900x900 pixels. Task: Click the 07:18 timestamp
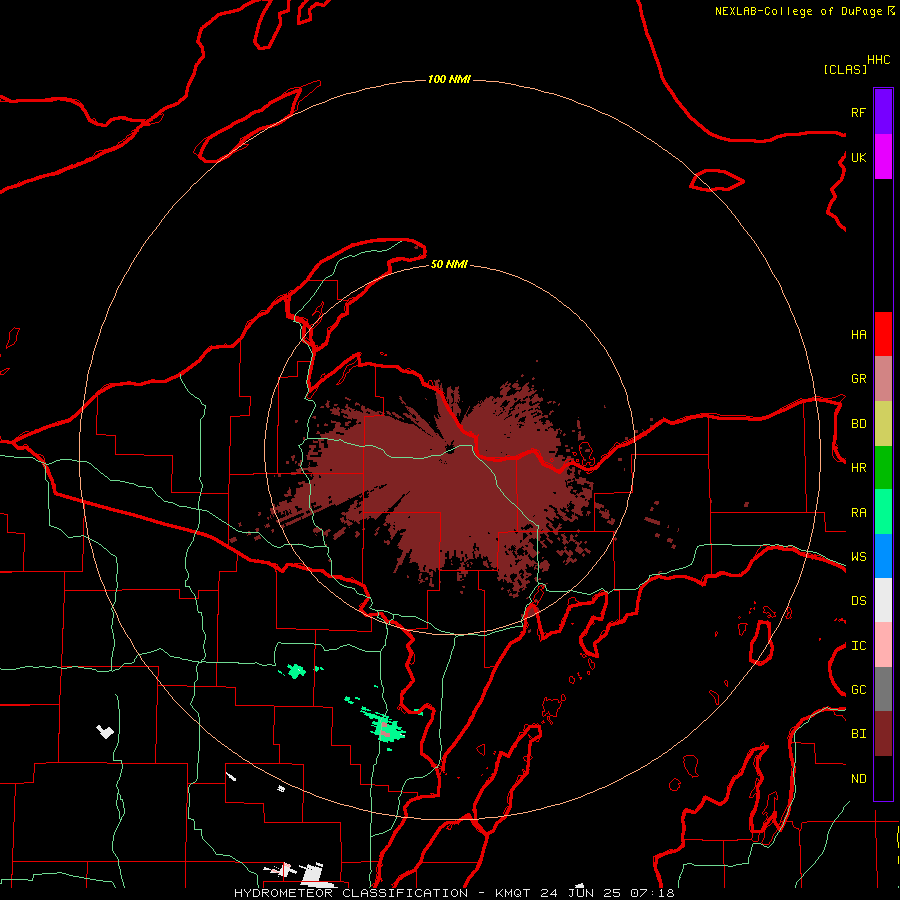tap(652, 893)
